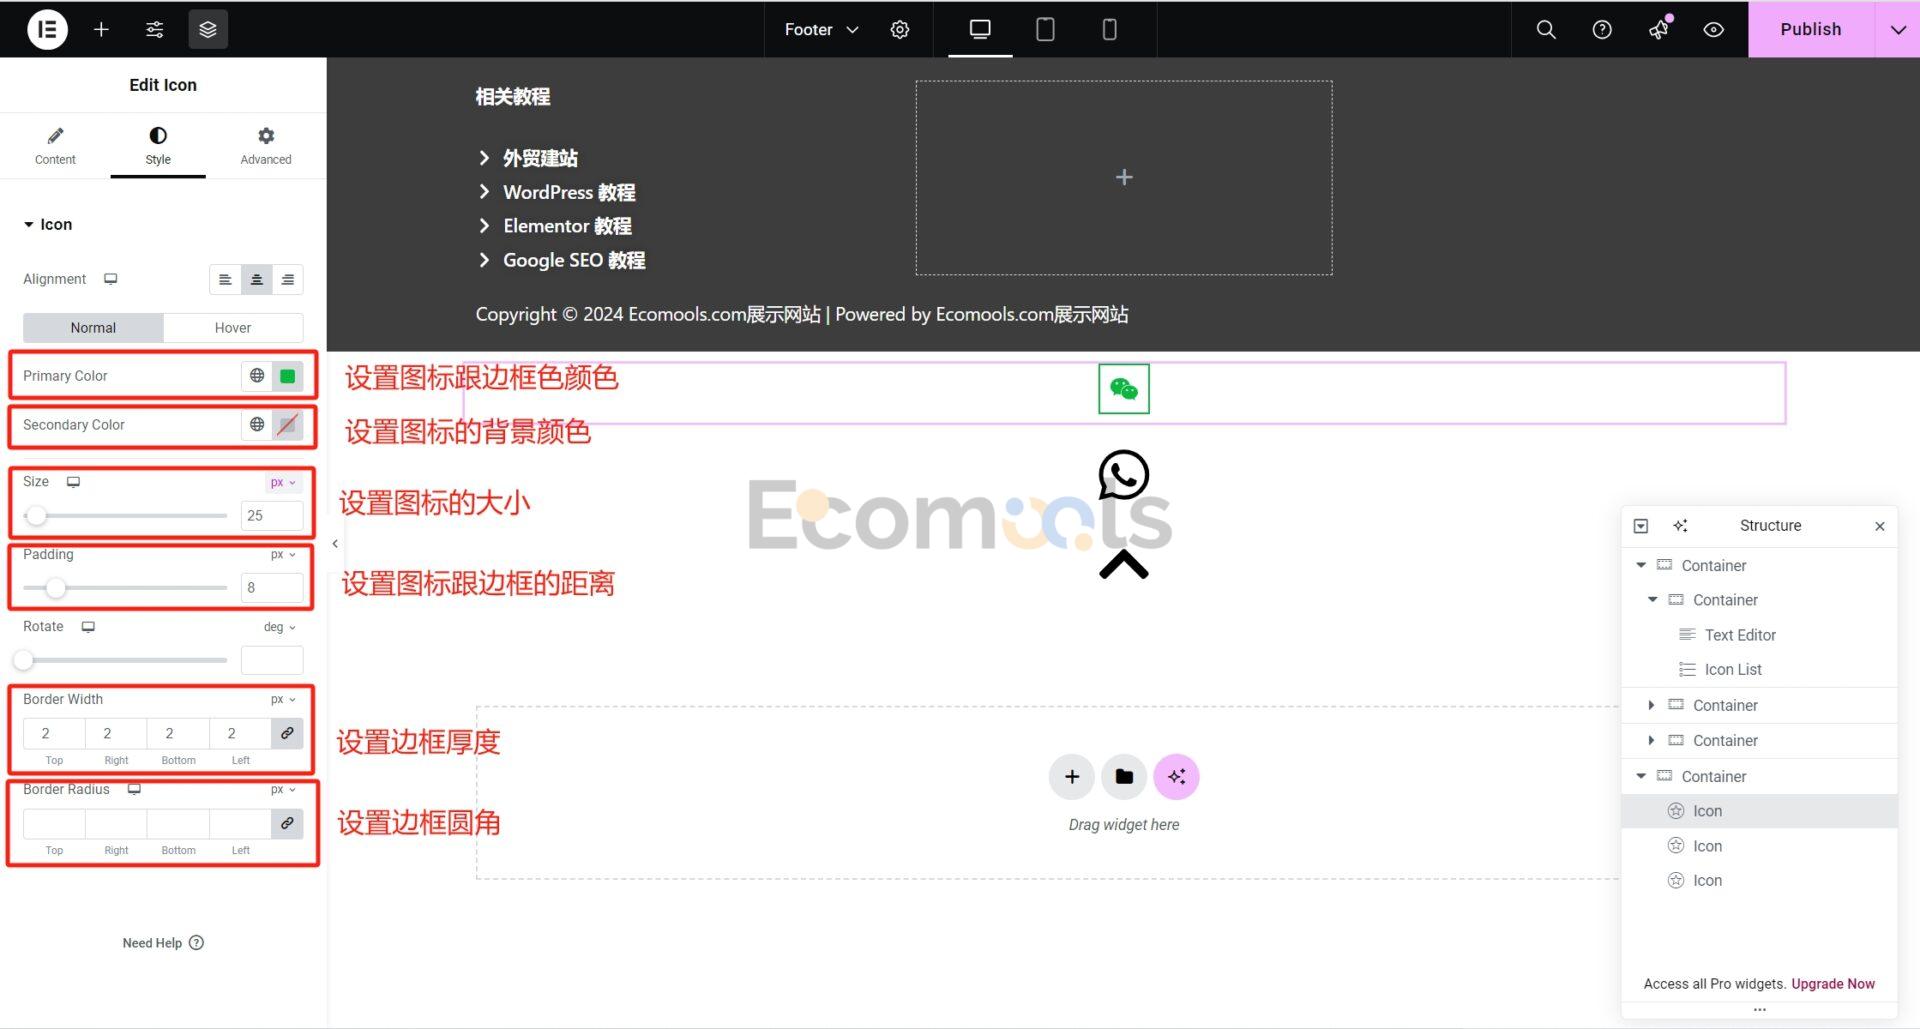Change Border Width unit px dropdown

click(x=282, y=700)
